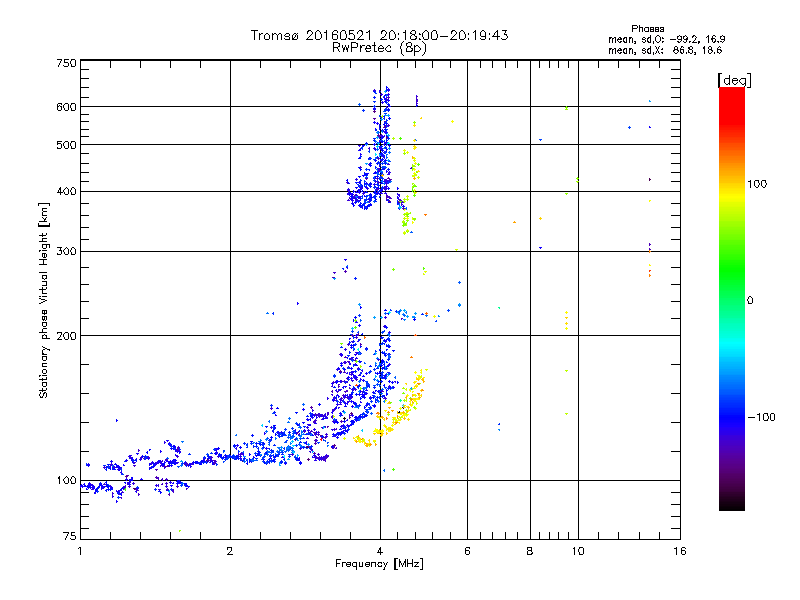Click the '2' x-axis tick label
The width and height of the screenshot is (800, 600).
click(x=230, y=551)
